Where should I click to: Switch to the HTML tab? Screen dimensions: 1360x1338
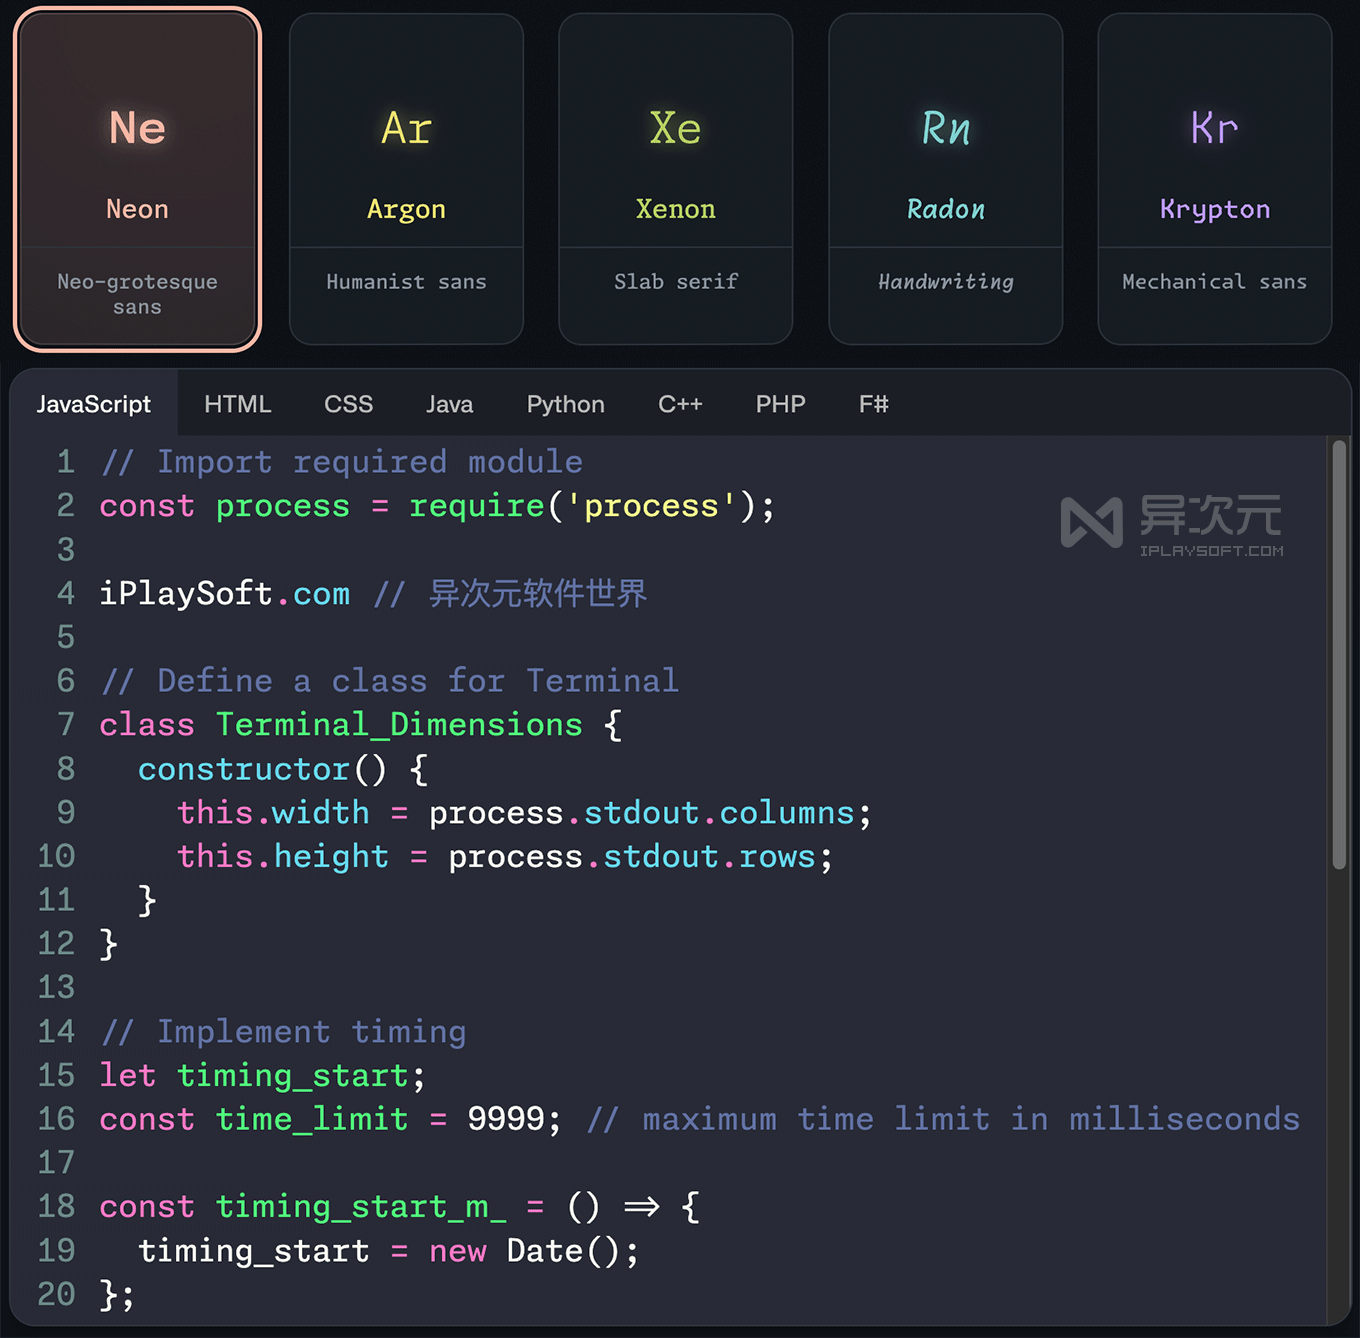[238, 404]
